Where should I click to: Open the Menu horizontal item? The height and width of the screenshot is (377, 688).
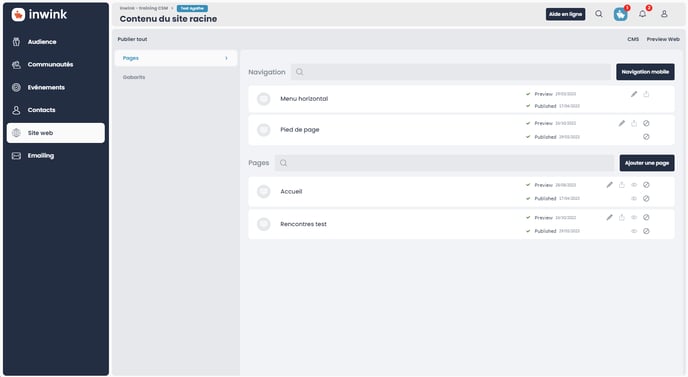coord(304,99)
